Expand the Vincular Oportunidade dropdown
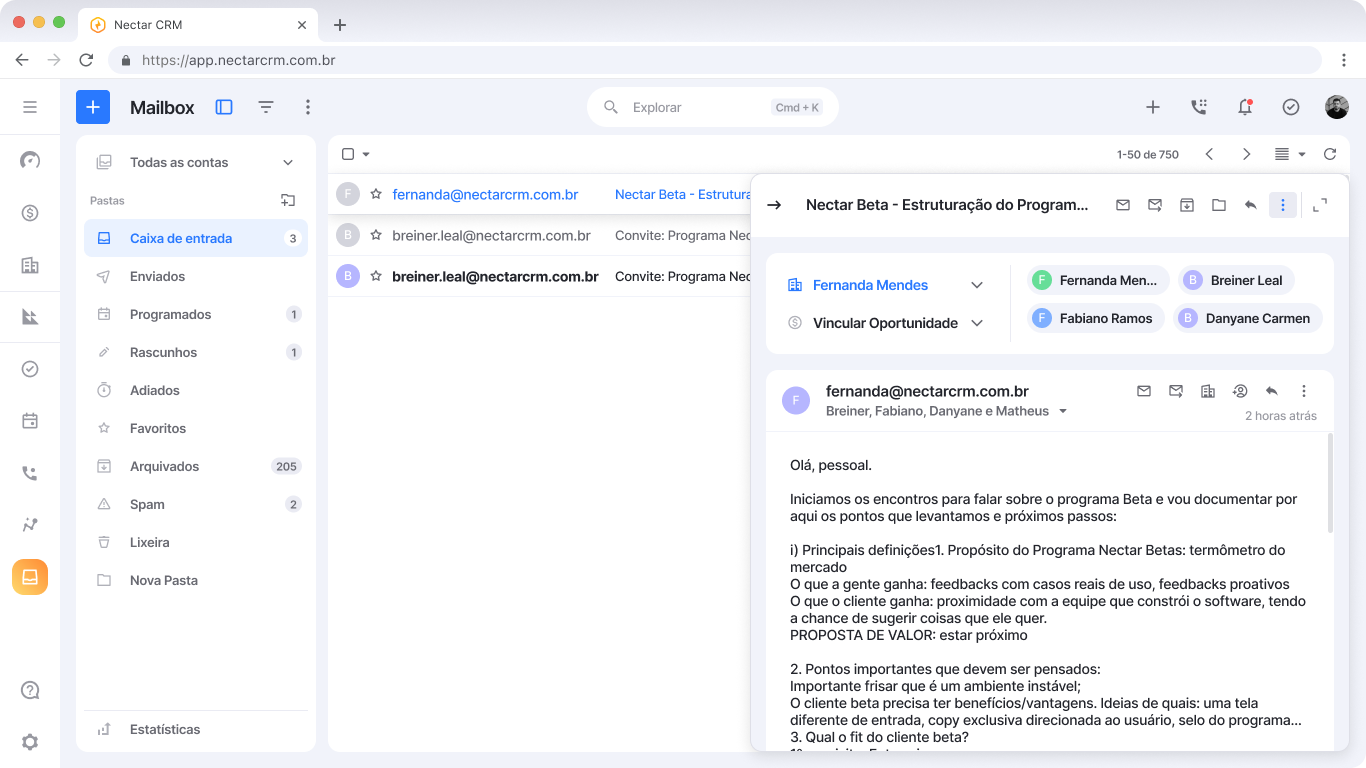 (977, 323)
